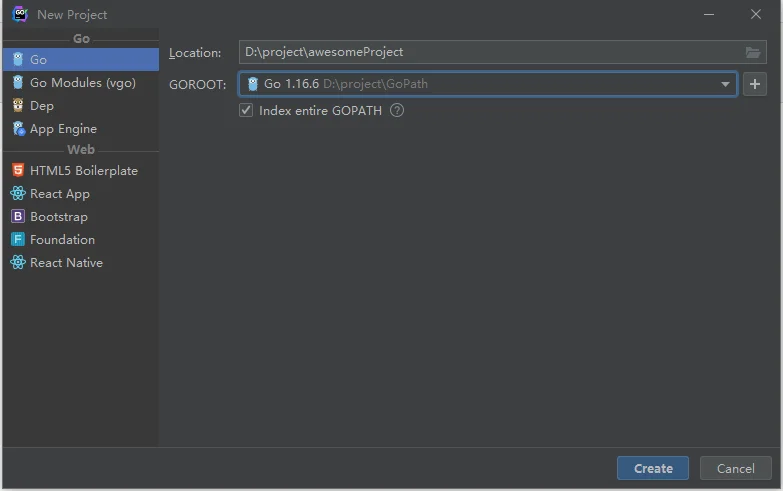Choose the App Engine icon

pyautogui.click(x=18, y=128)
